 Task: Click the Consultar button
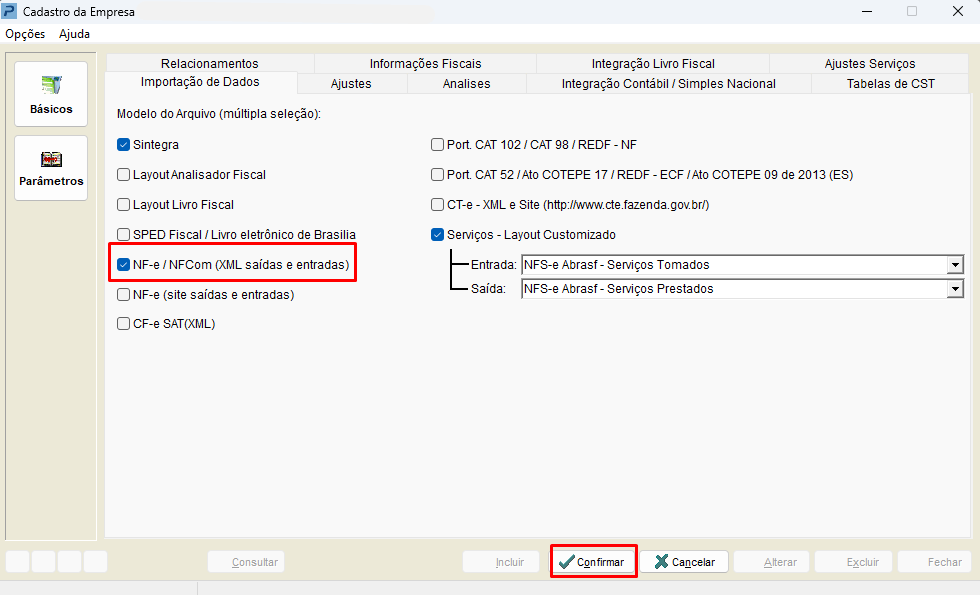(x=246, y=562)
